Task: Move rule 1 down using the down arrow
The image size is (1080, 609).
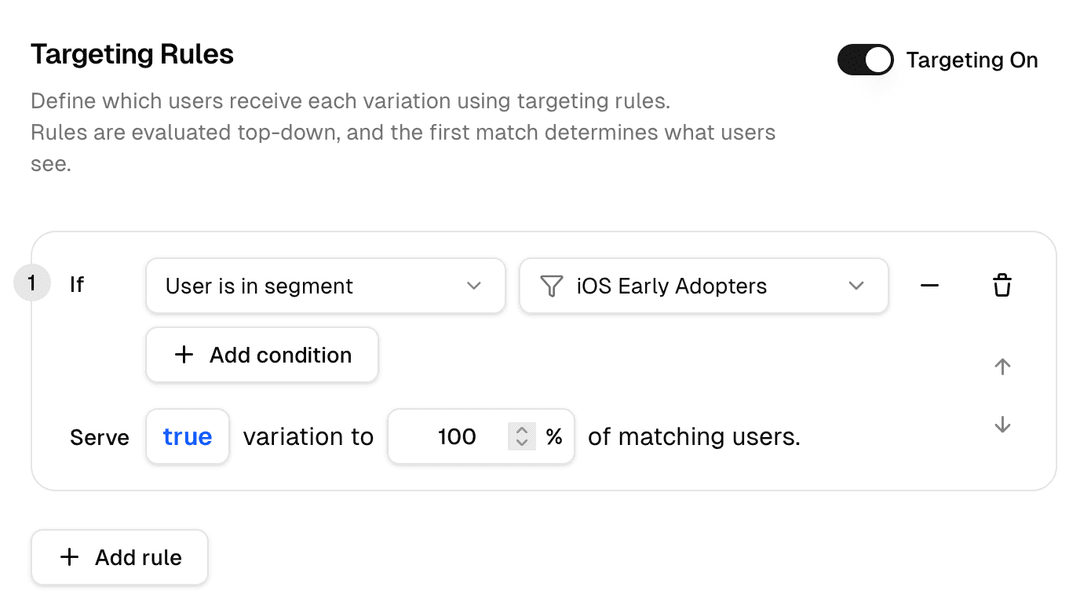Action: (x=1002, y=424)
